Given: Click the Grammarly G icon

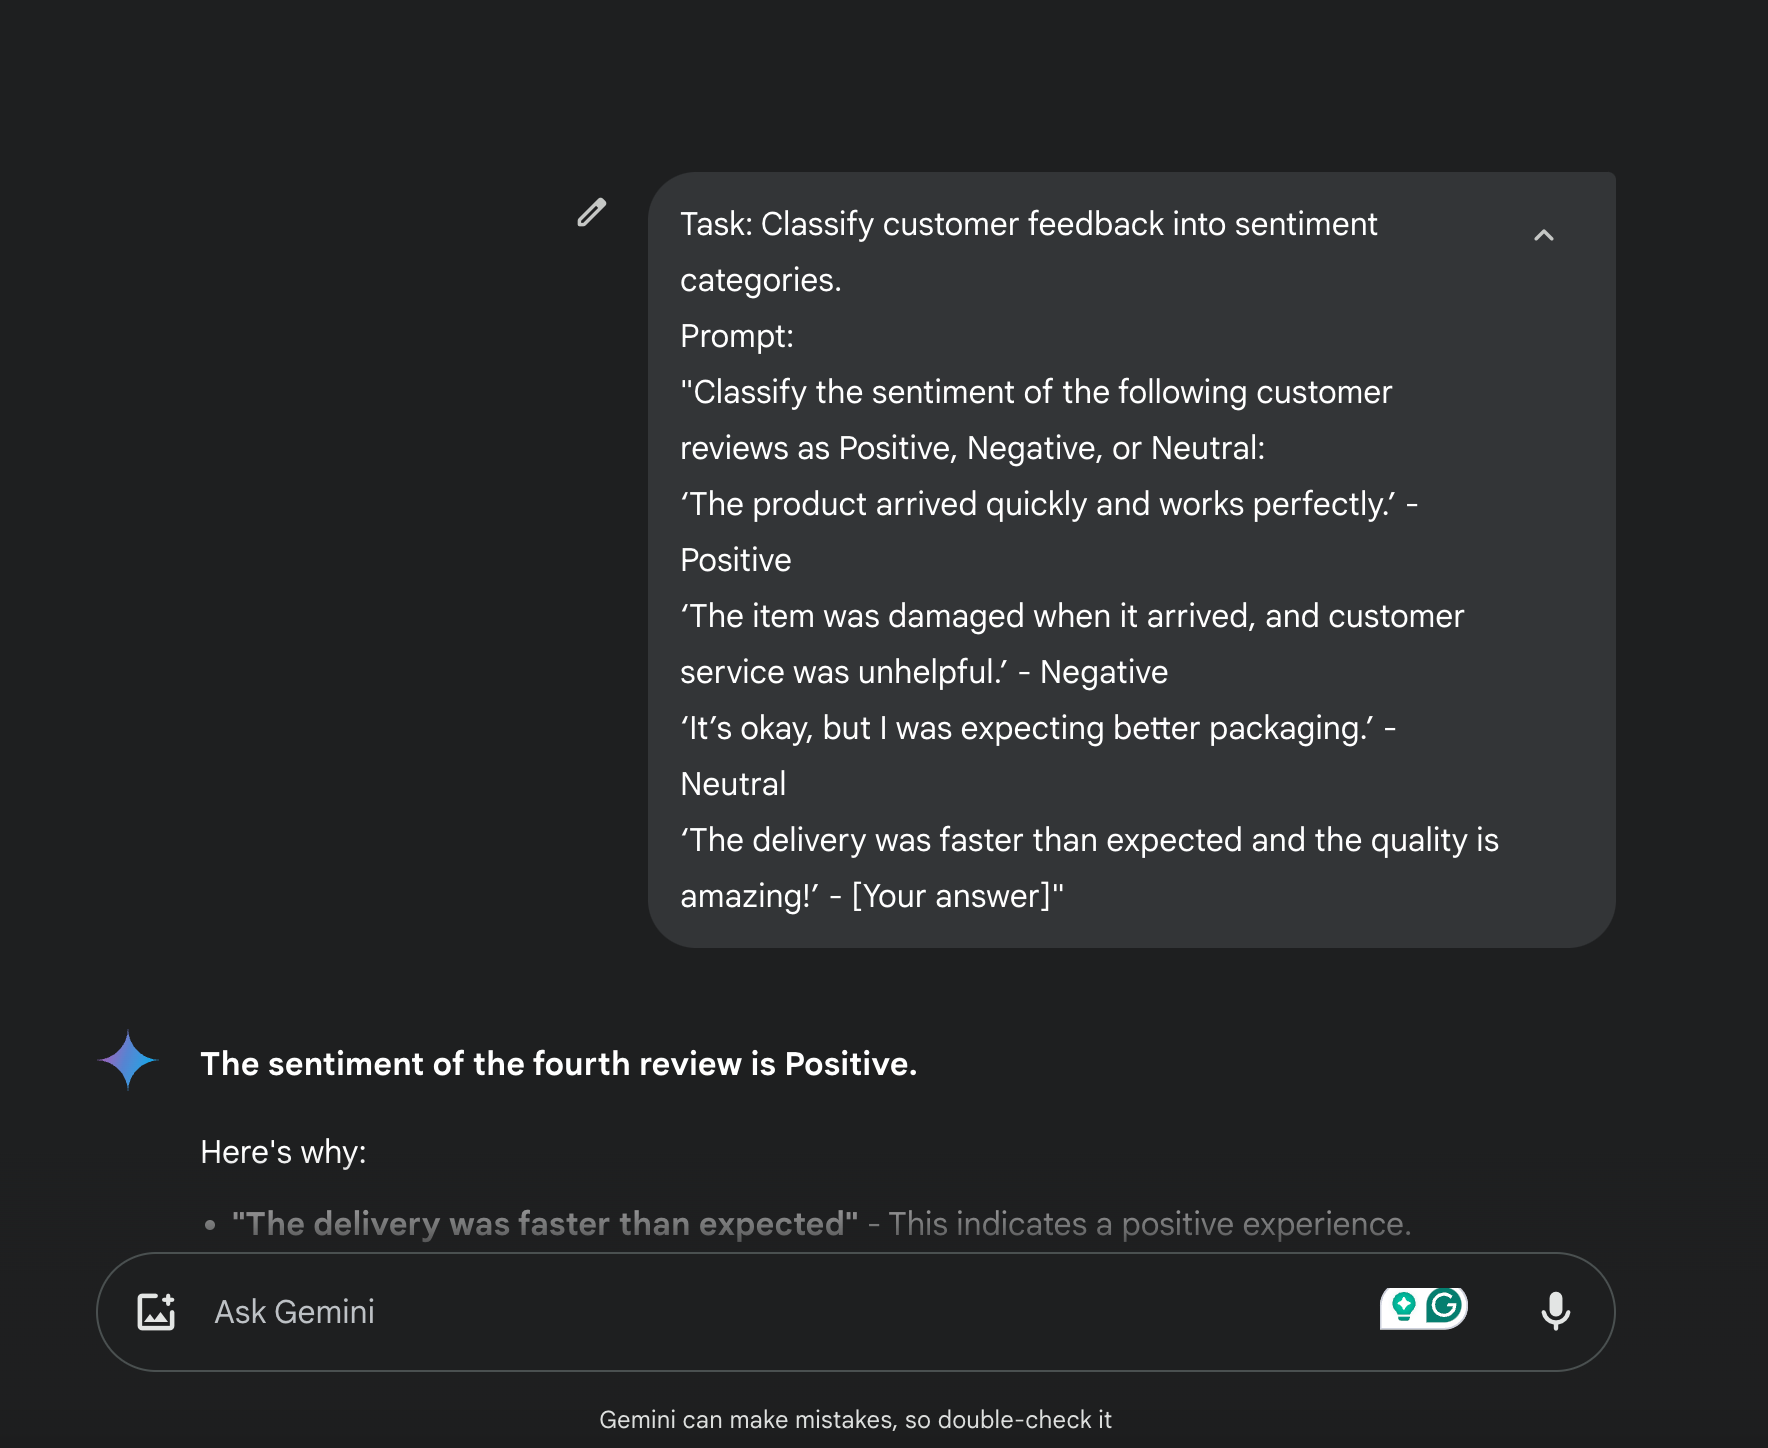Looking at the screenshot, I should (1445, 1306).
